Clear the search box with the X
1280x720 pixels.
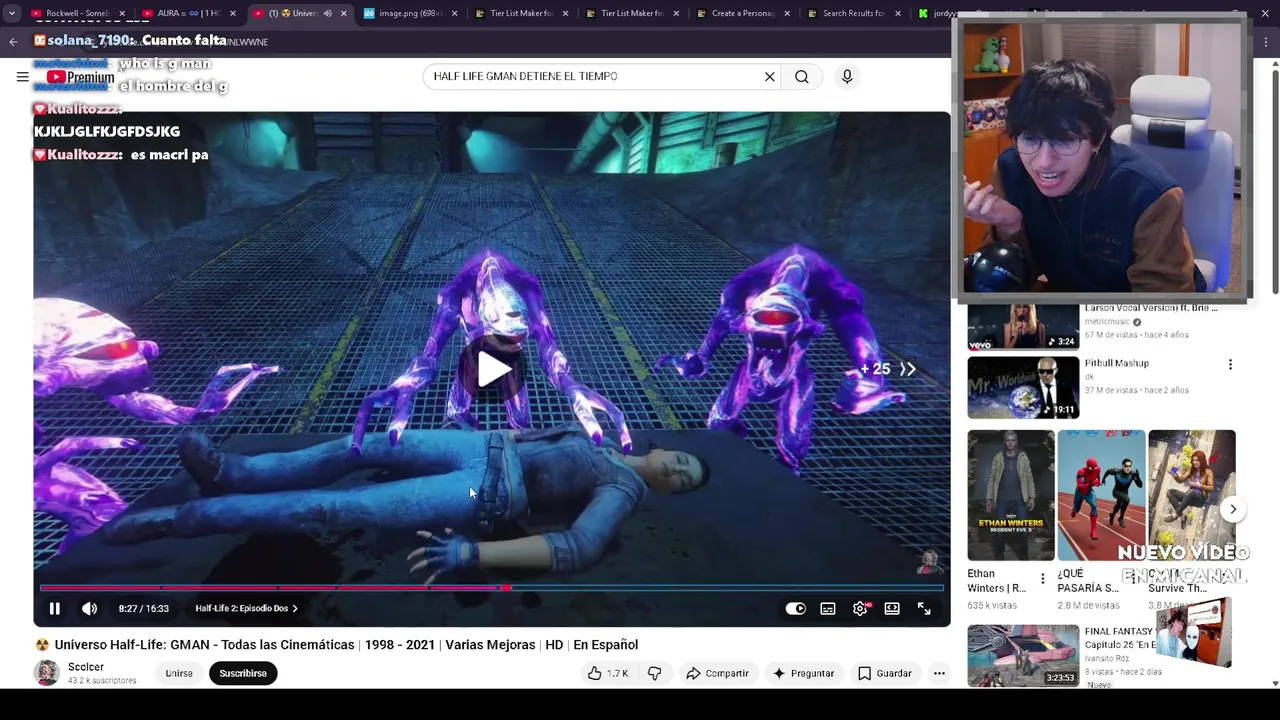pos(770,77)
